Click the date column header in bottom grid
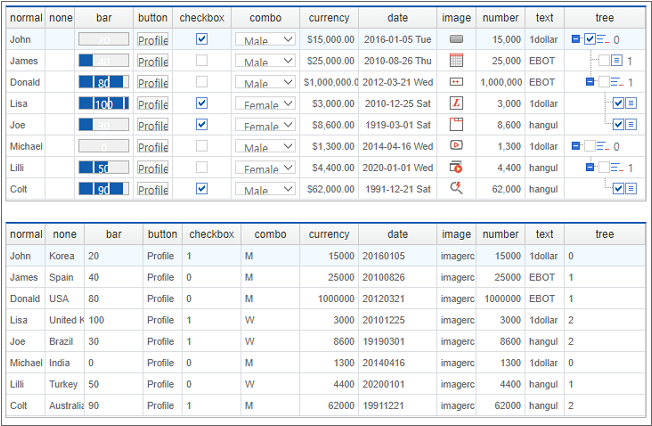 coord(398,234)
